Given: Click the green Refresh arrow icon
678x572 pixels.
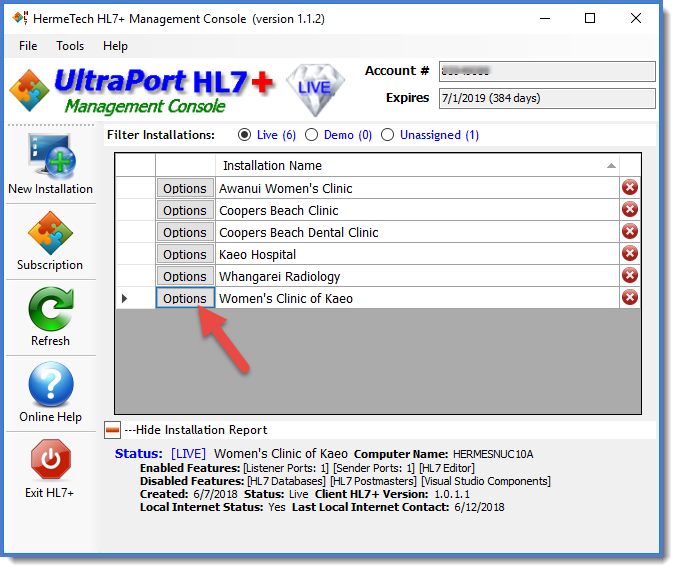Looking at the screenshot, I should click(51, 309).
